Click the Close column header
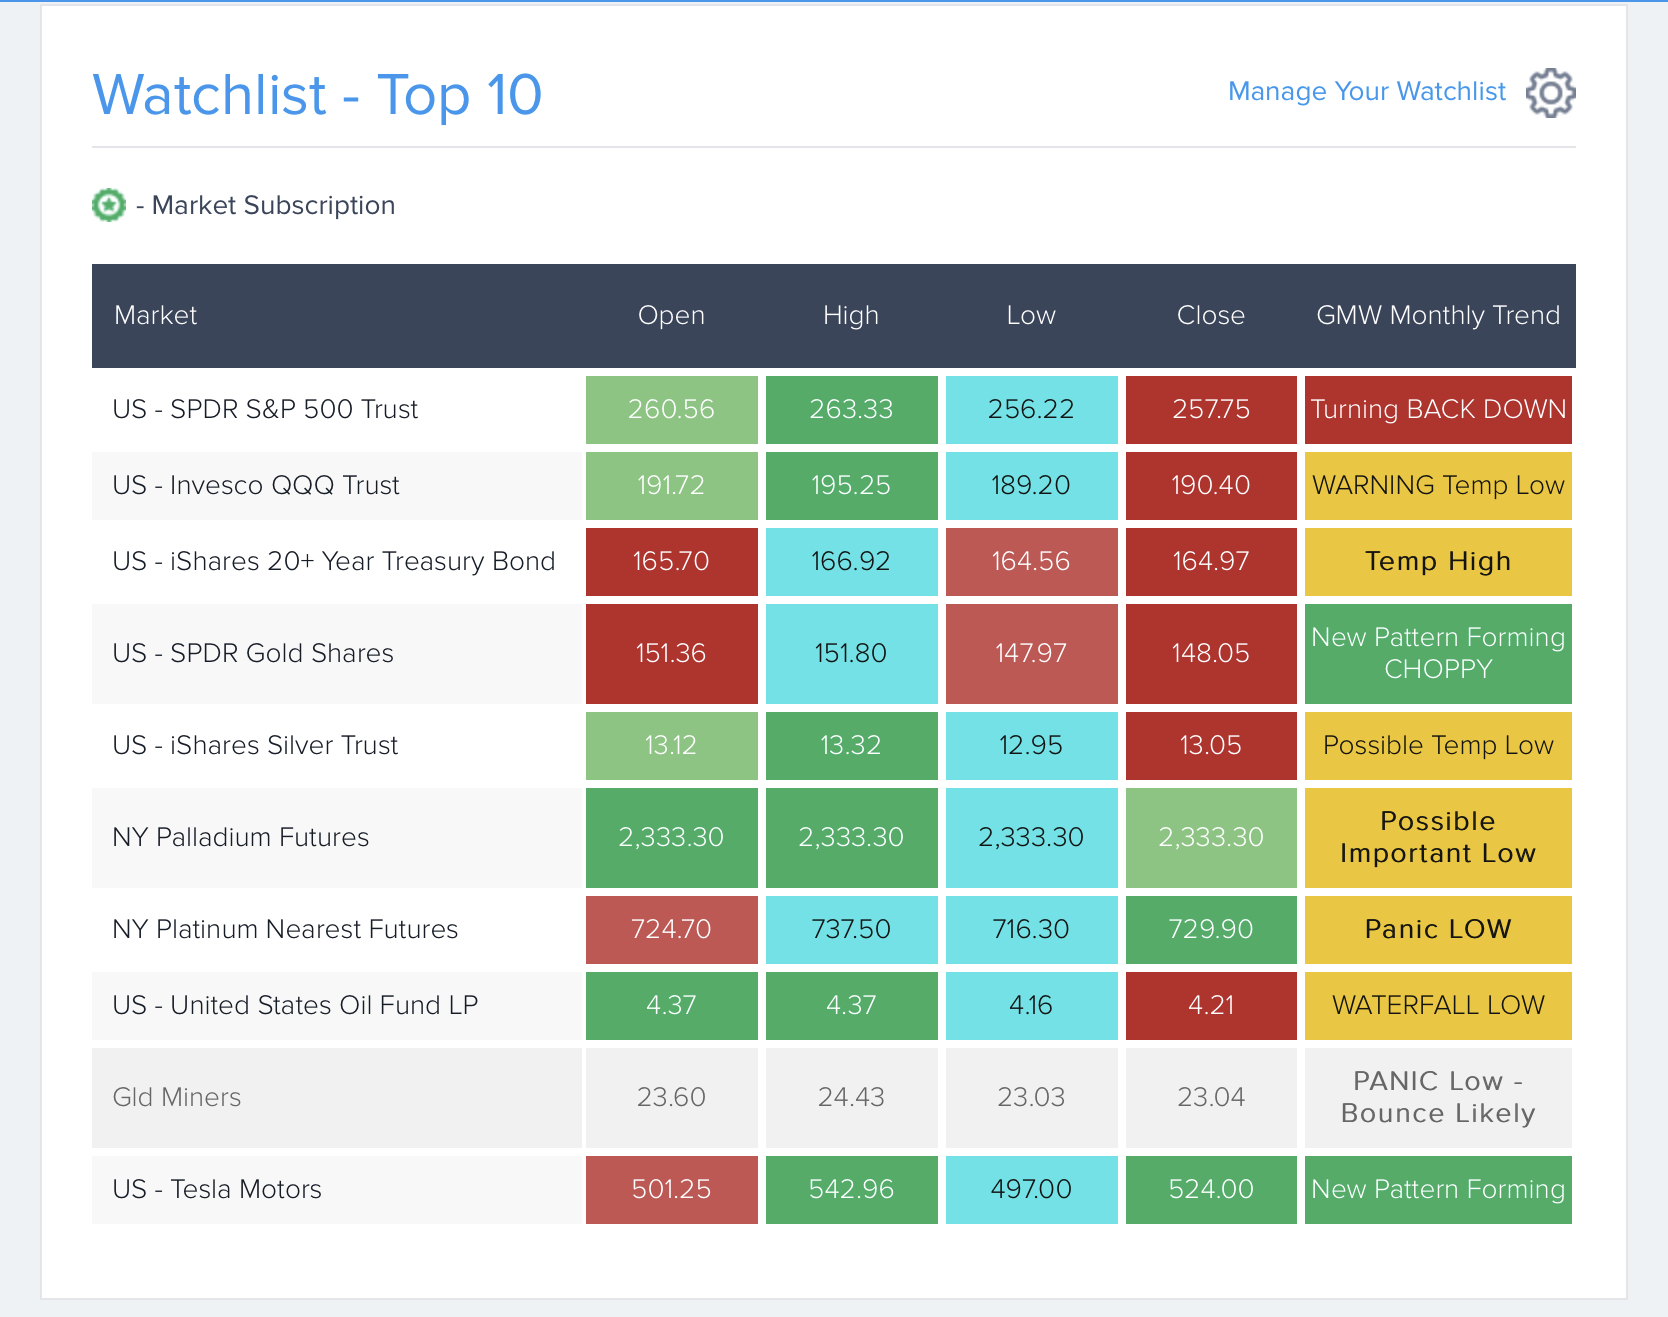 (1211, 315)
